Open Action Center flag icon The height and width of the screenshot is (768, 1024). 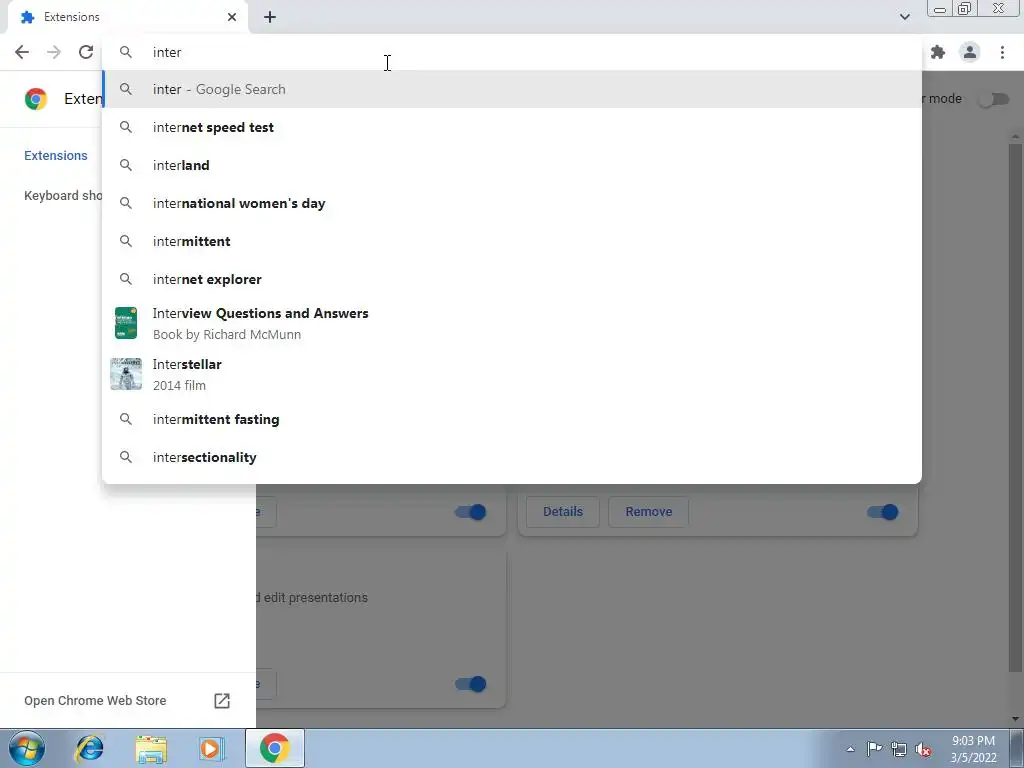pos(874,749)
